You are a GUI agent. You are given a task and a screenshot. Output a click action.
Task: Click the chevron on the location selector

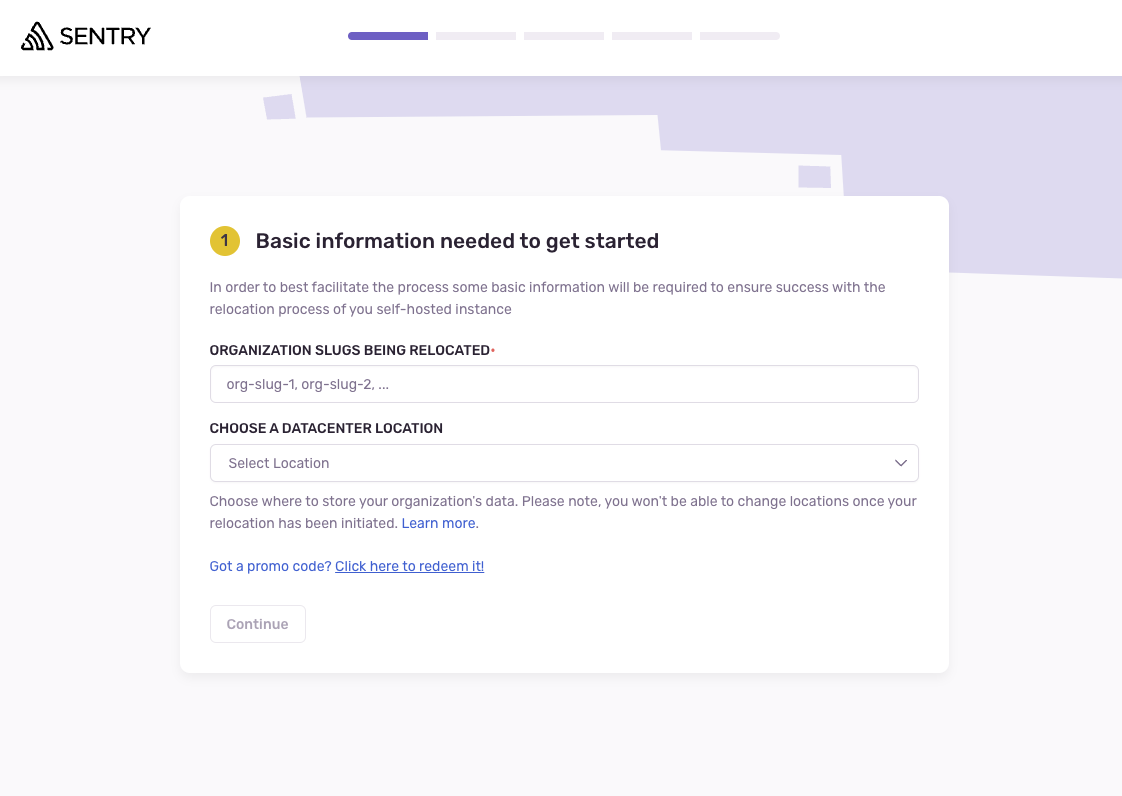pyautogui.click(x=899, y=463)
